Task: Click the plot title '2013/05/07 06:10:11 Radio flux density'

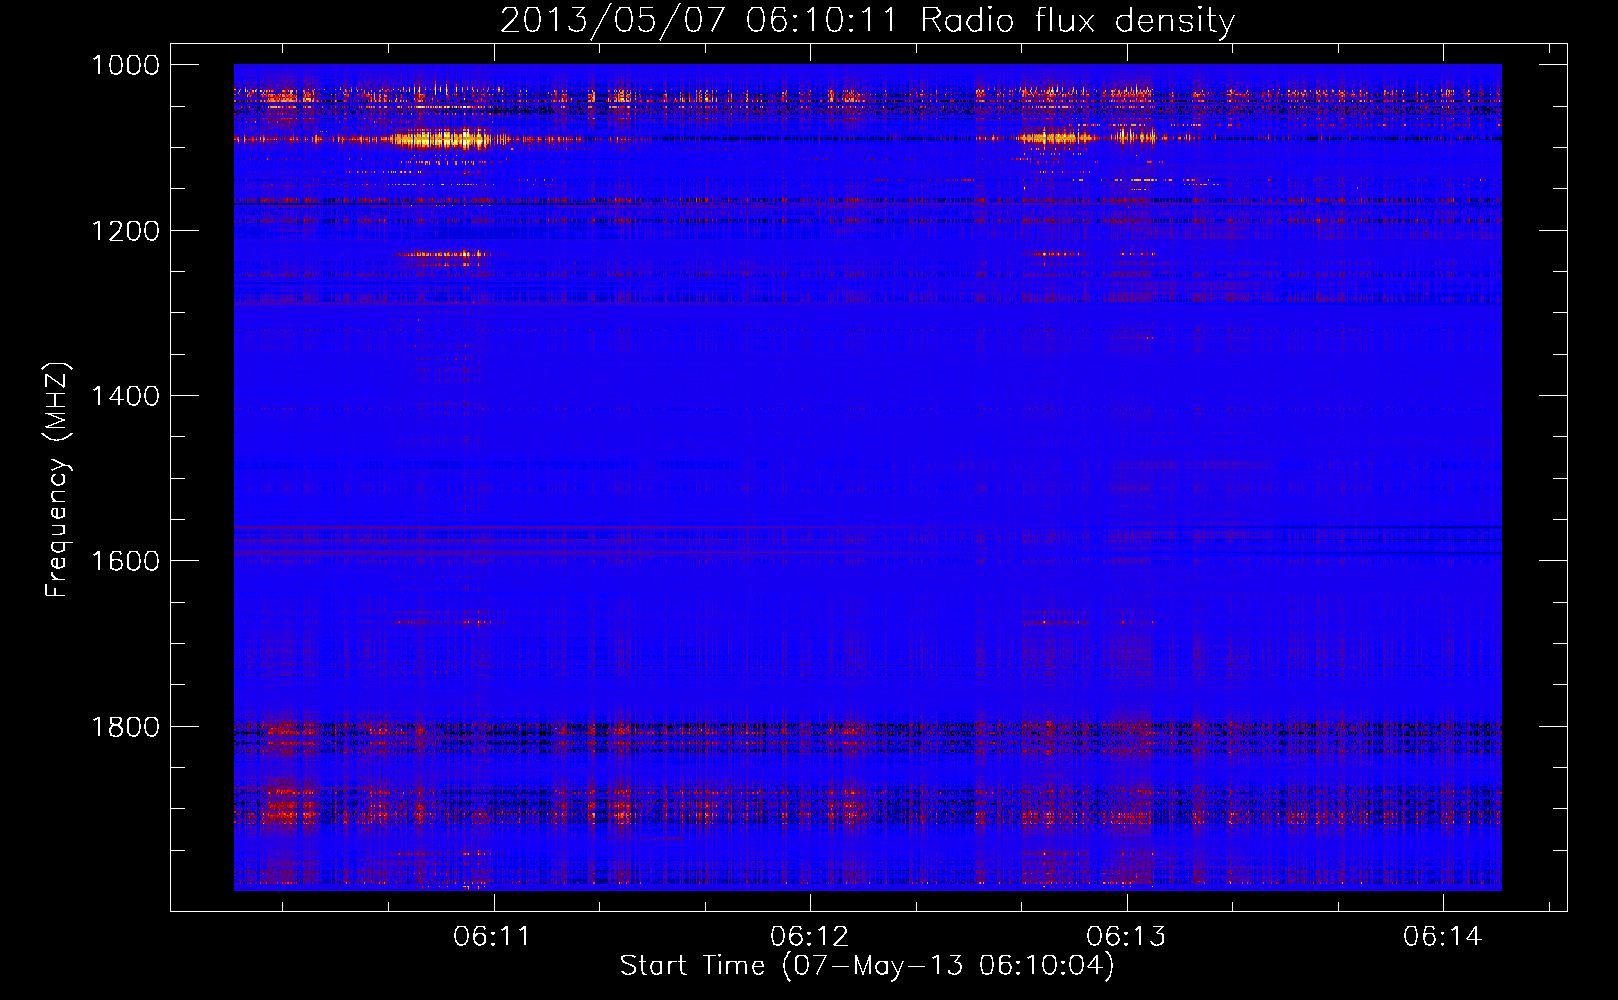Action: coord(867,21)
